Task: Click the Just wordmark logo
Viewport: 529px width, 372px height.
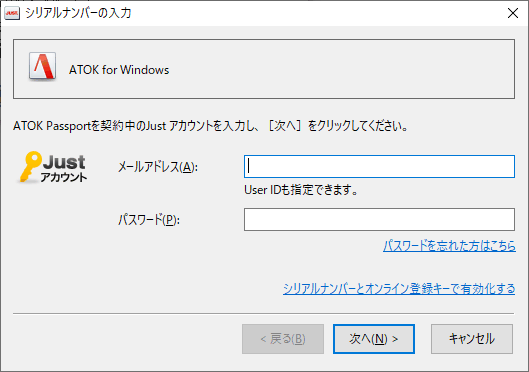Action: pyautogui.click(x=64, y=162)
